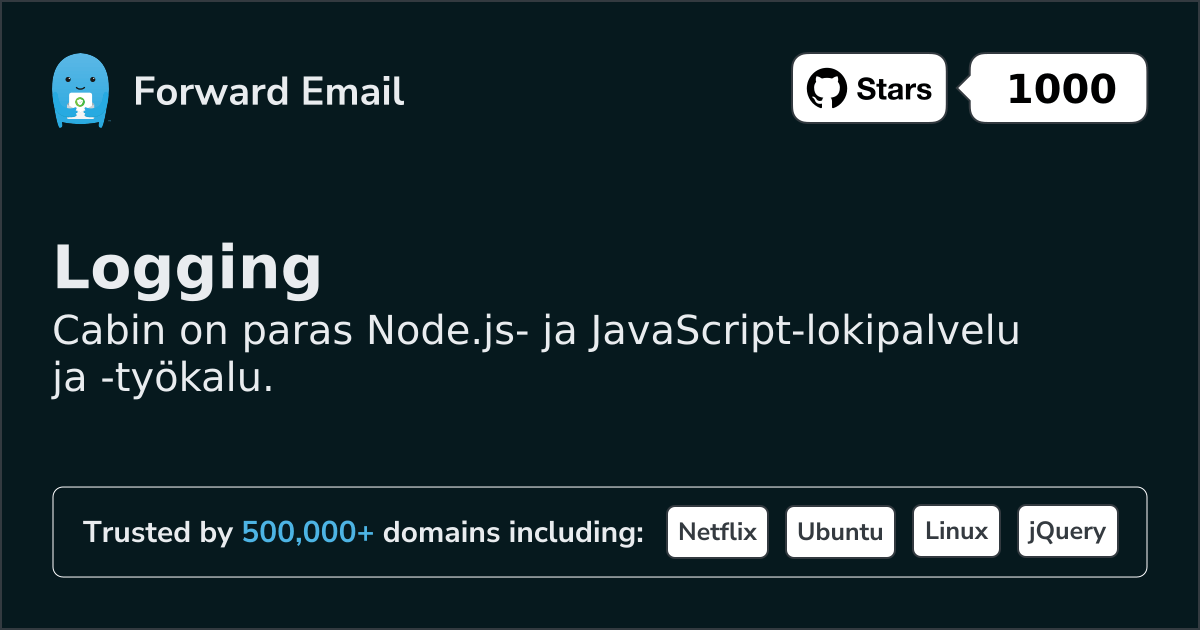The image size is (1200, 630).
Task: Open the jQuery badge
Action: tap(1067, 531)
